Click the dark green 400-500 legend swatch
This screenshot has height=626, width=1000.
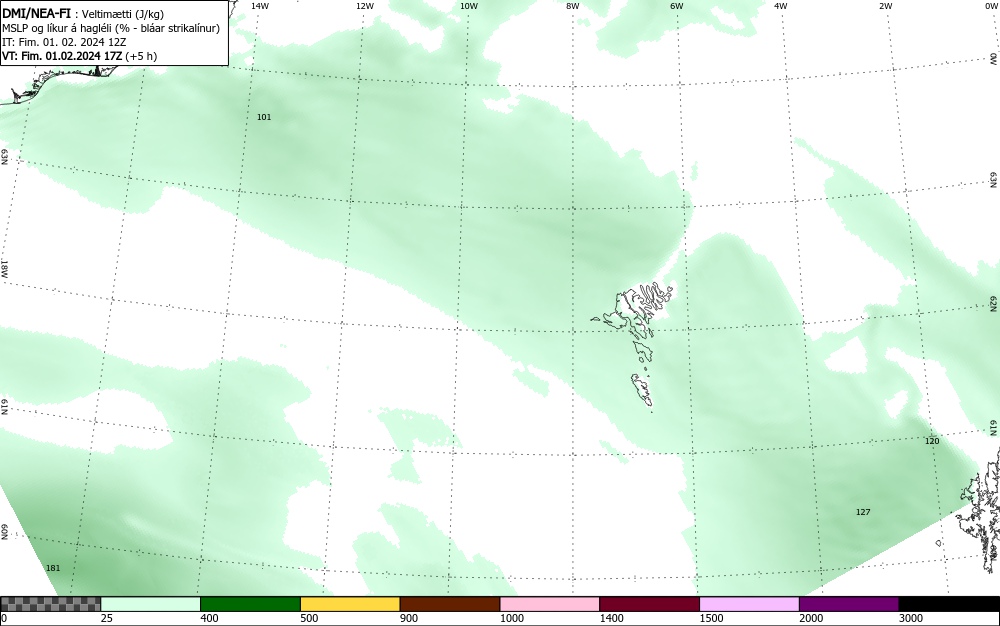[x=250, y=604]
